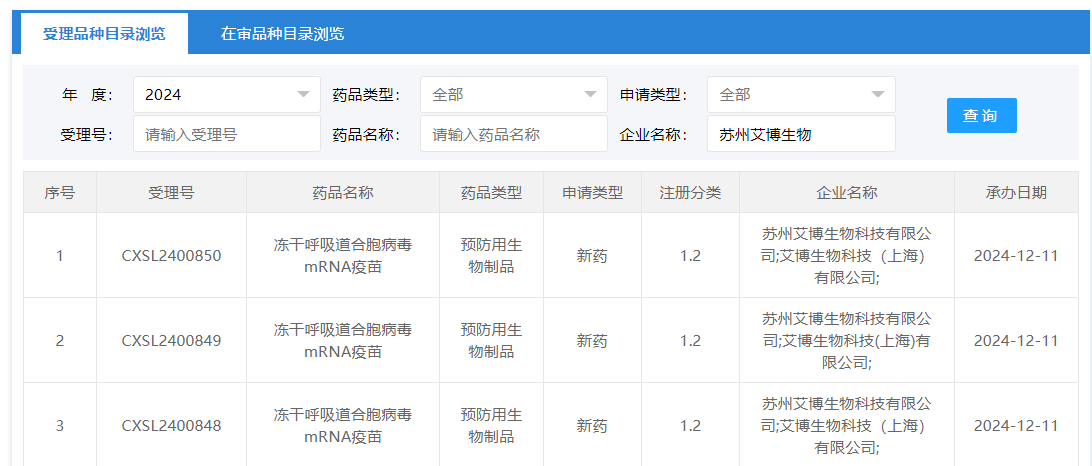The image size is (1092, 466).
Task: Click the 查询 search button
Action: (981, 116)
